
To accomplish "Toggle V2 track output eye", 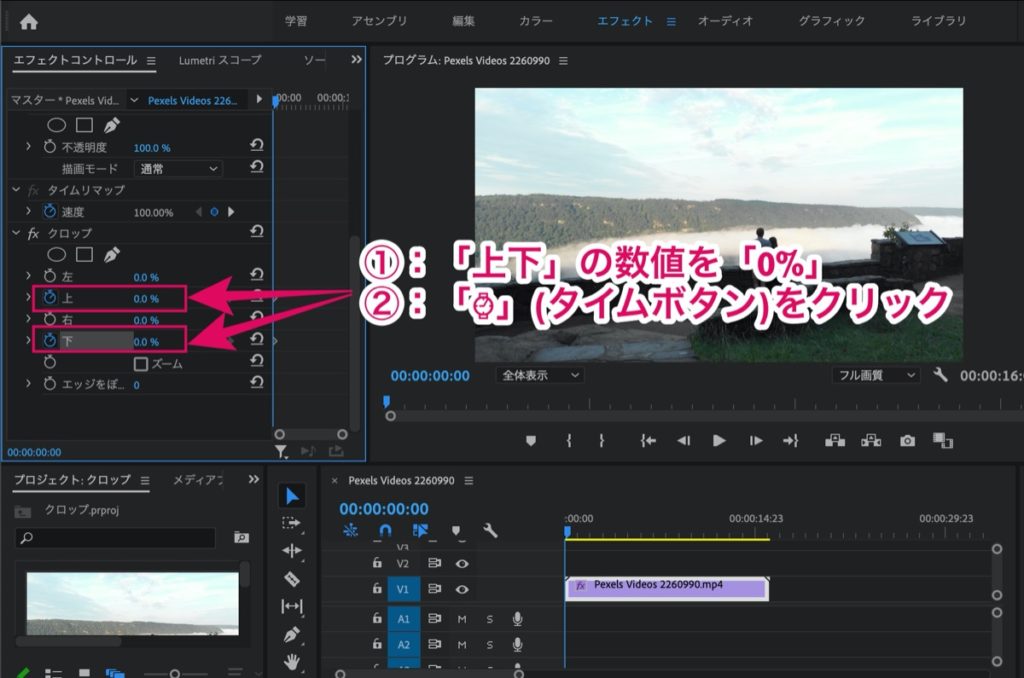I will click(462, 563).
